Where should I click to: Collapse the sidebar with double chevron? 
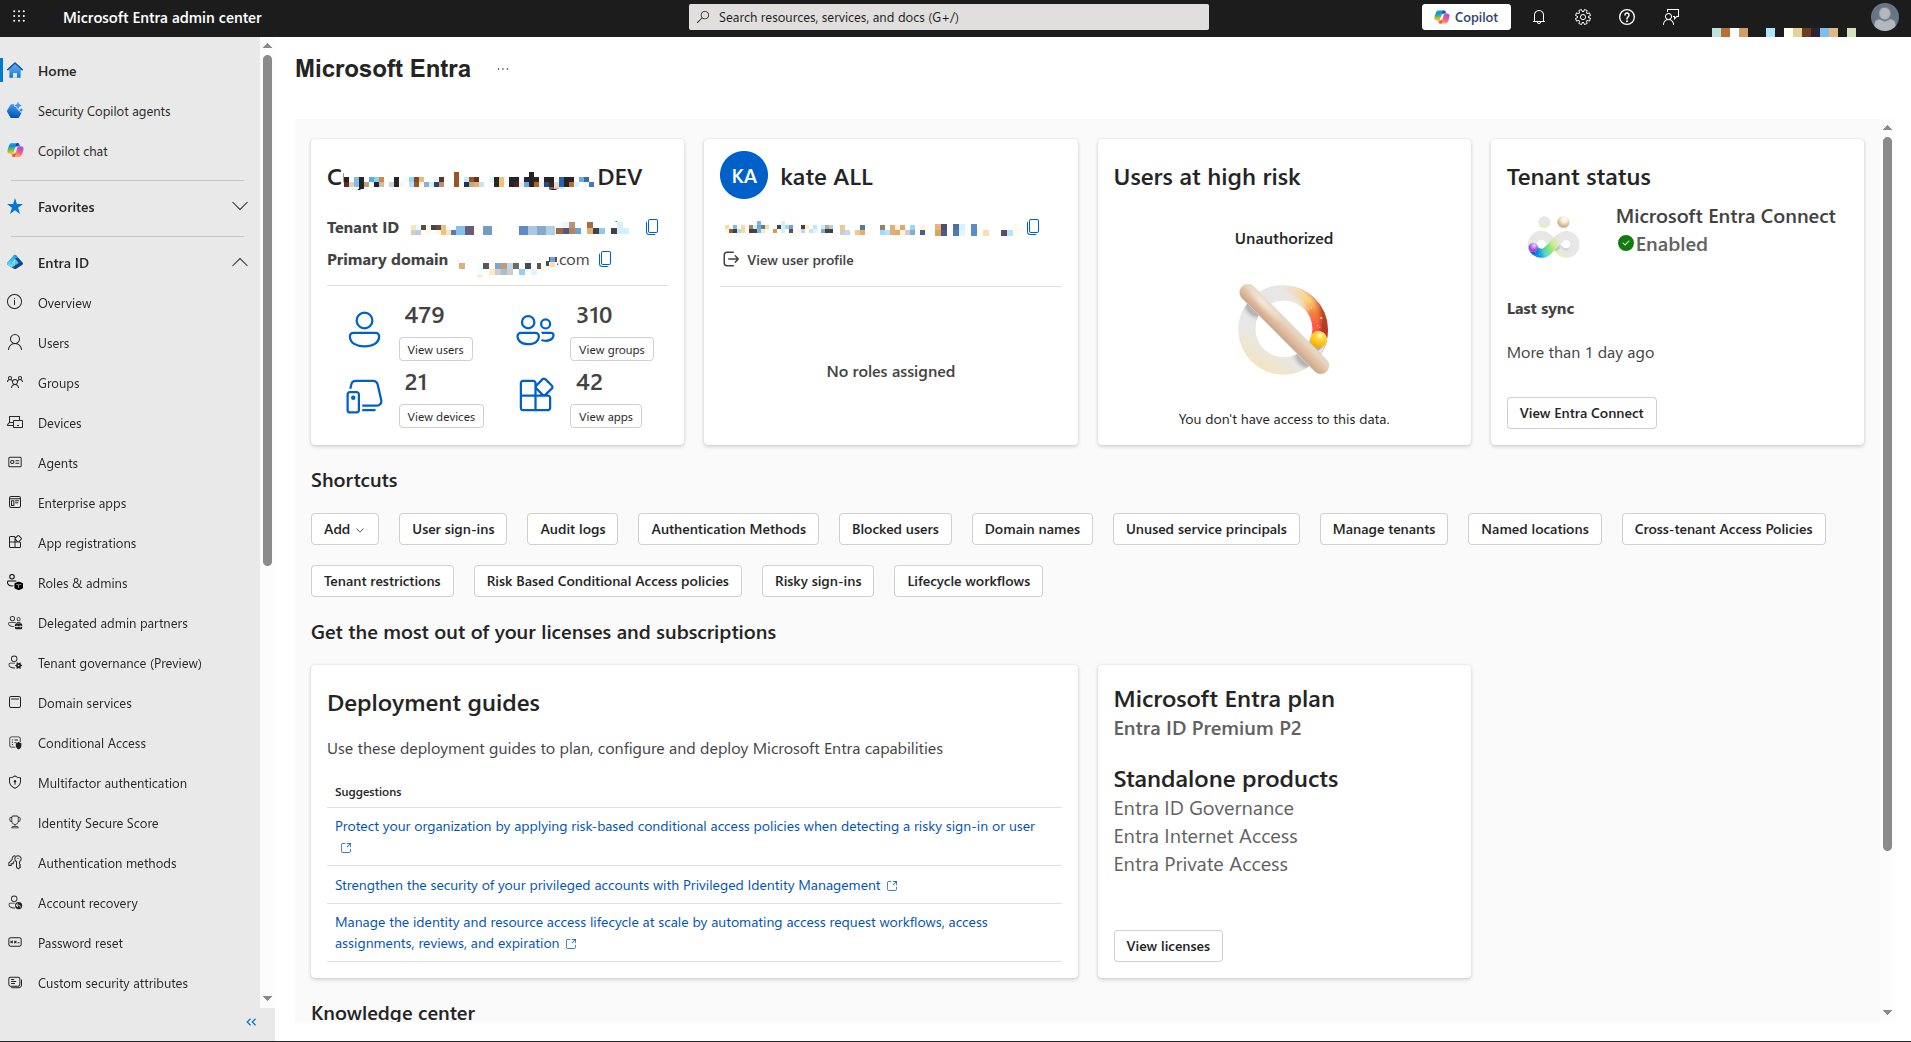pos(251,1021)
